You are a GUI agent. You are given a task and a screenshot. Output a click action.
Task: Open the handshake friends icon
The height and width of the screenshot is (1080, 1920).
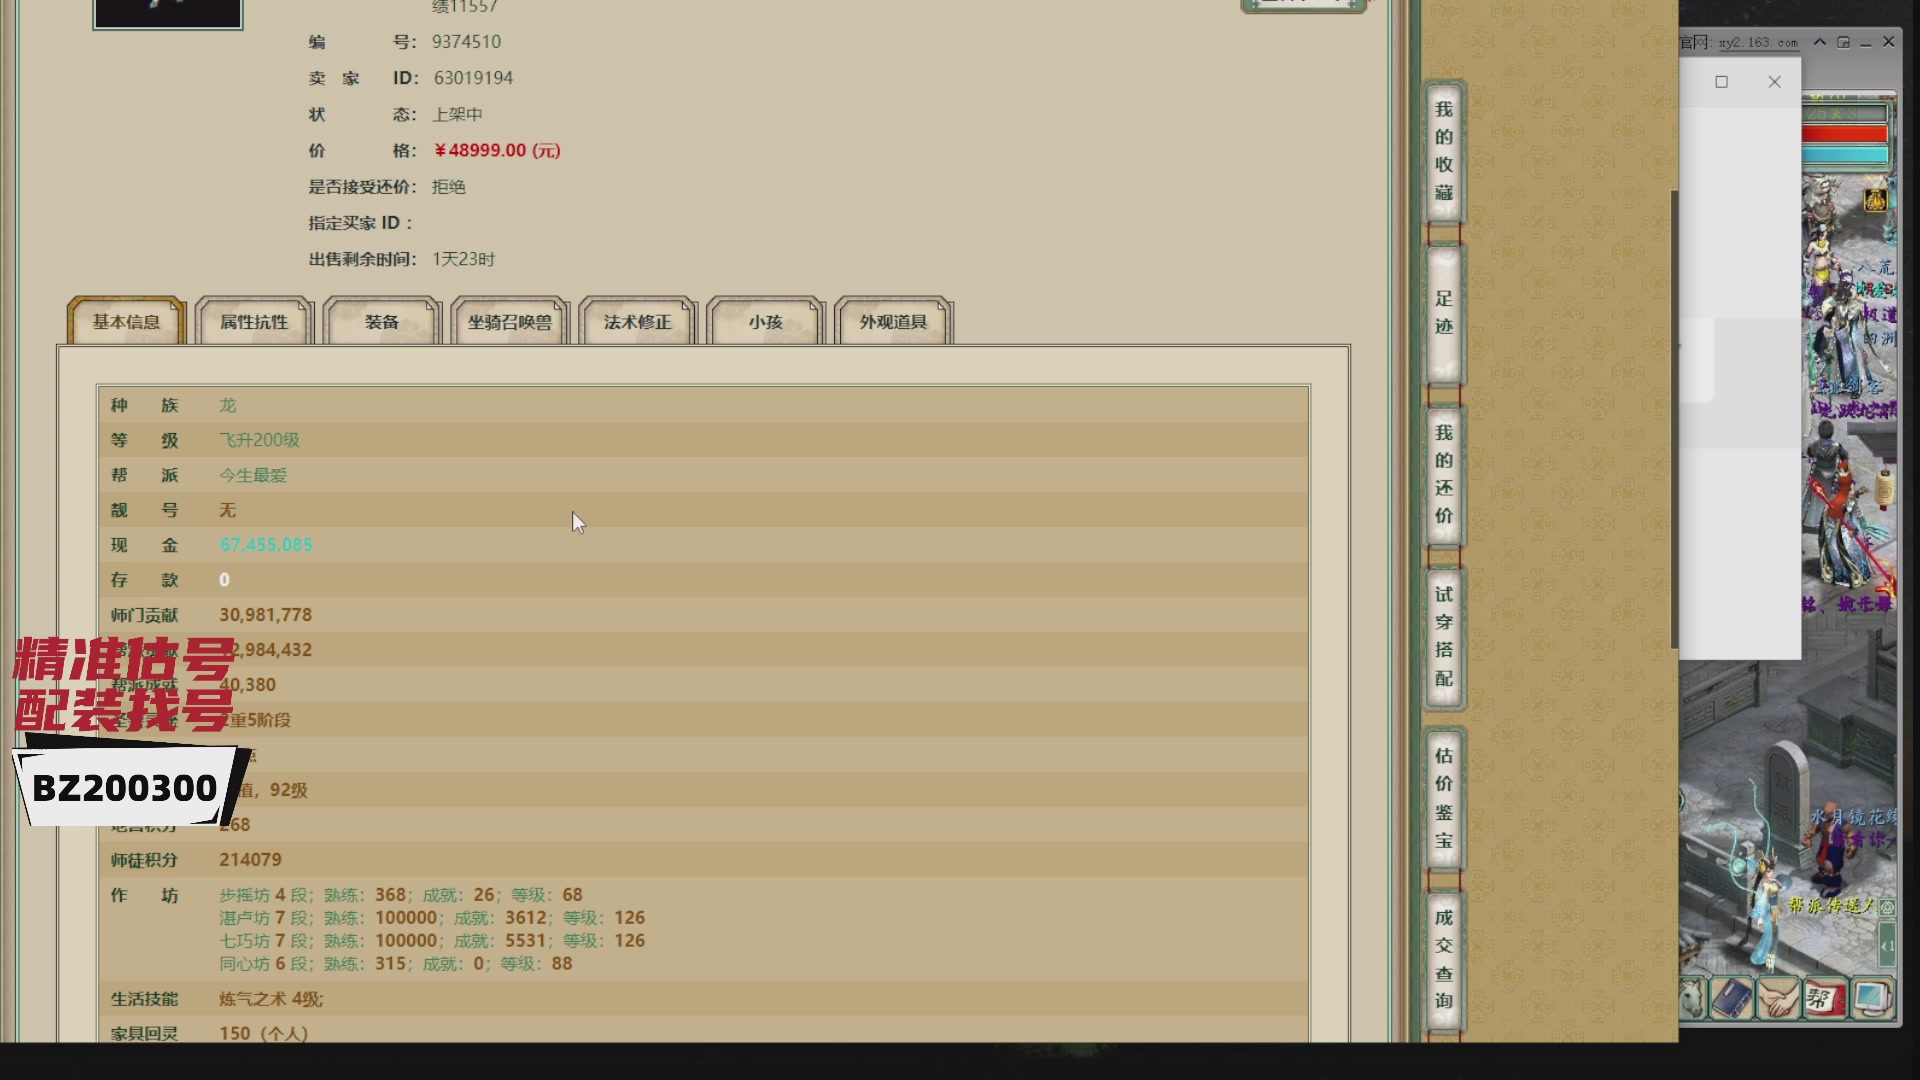click(1778, 999)
